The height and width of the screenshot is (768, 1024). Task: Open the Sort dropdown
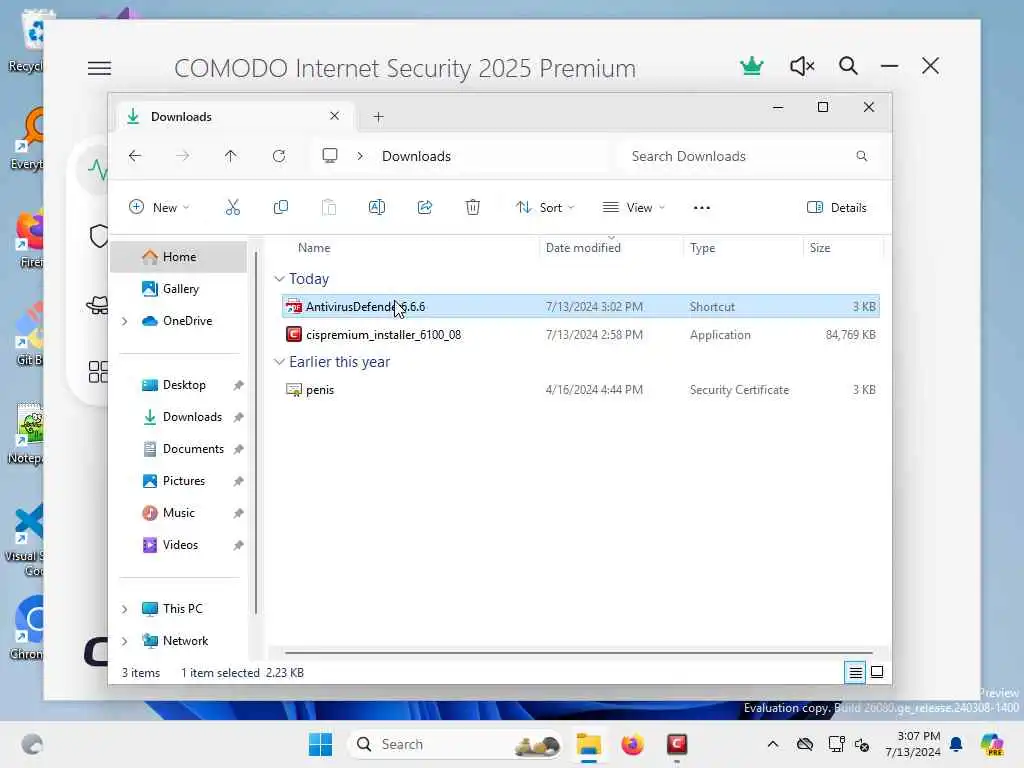coord(545,208)
